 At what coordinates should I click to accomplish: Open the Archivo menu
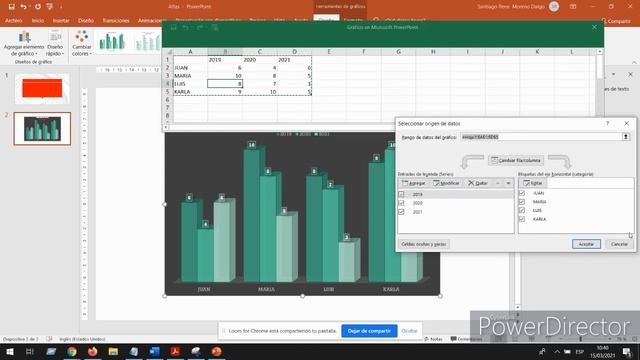(x=13, y=20)
